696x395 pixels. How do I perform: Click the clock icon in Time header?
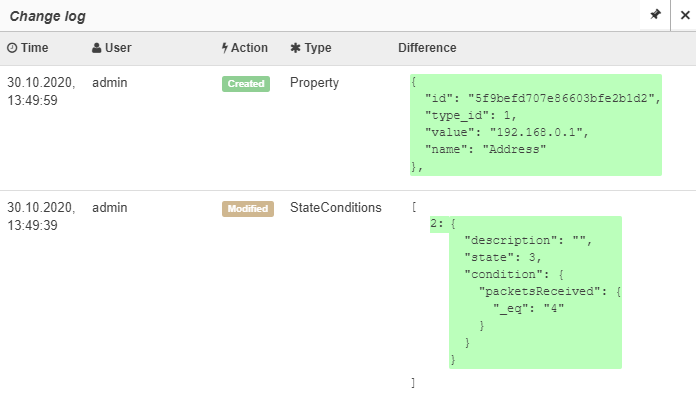click(12, 48)
